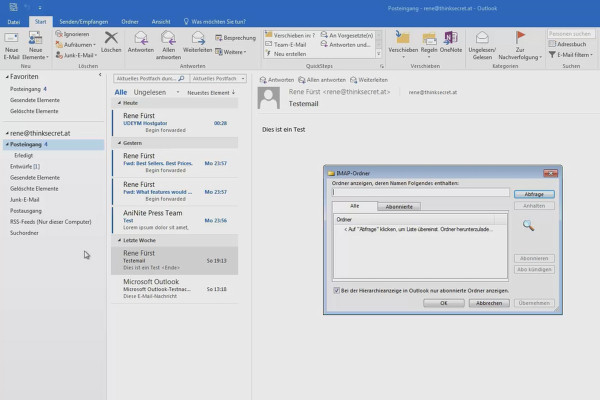Forward mail with ribbon Weiterleiten icon
Screen dimensions: 600x400
pos(197,38)
